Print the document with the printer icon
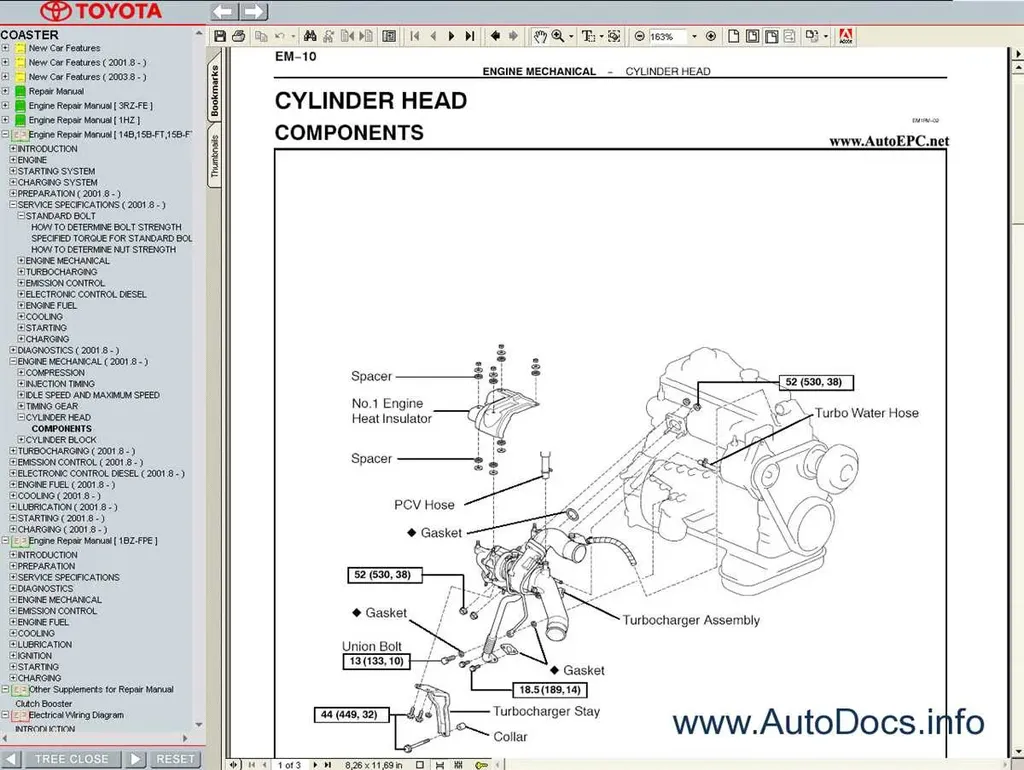This screenshot has width=1024, height=770. tap(238, 37)
